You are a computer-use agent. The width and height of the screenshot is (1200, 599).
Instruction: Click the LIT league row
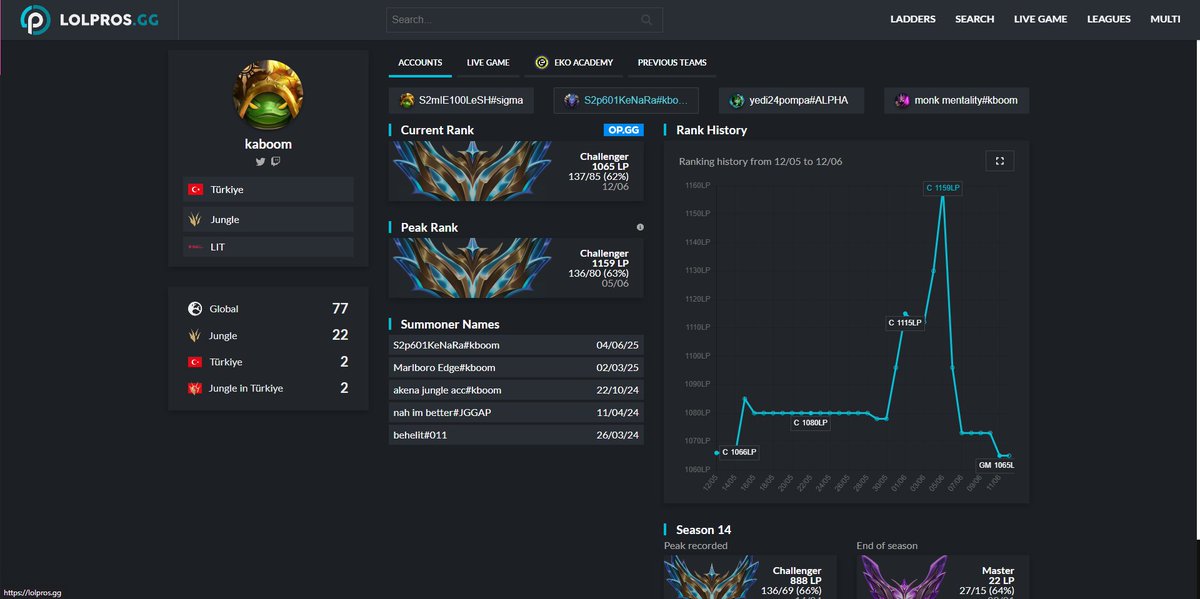(268, 247)
